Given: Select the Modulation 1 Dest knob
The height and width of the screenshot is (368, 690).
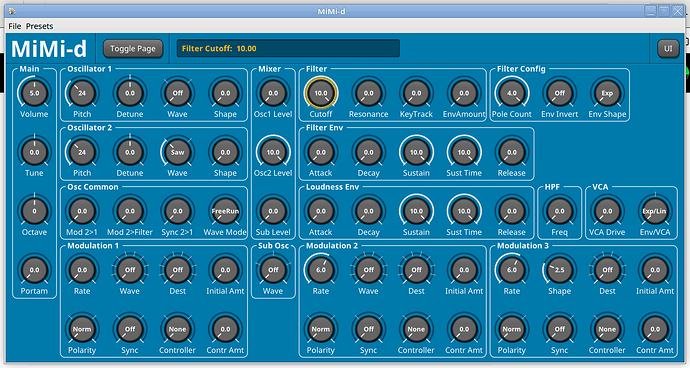Looking at the screenshot, I should click(177, 270).
